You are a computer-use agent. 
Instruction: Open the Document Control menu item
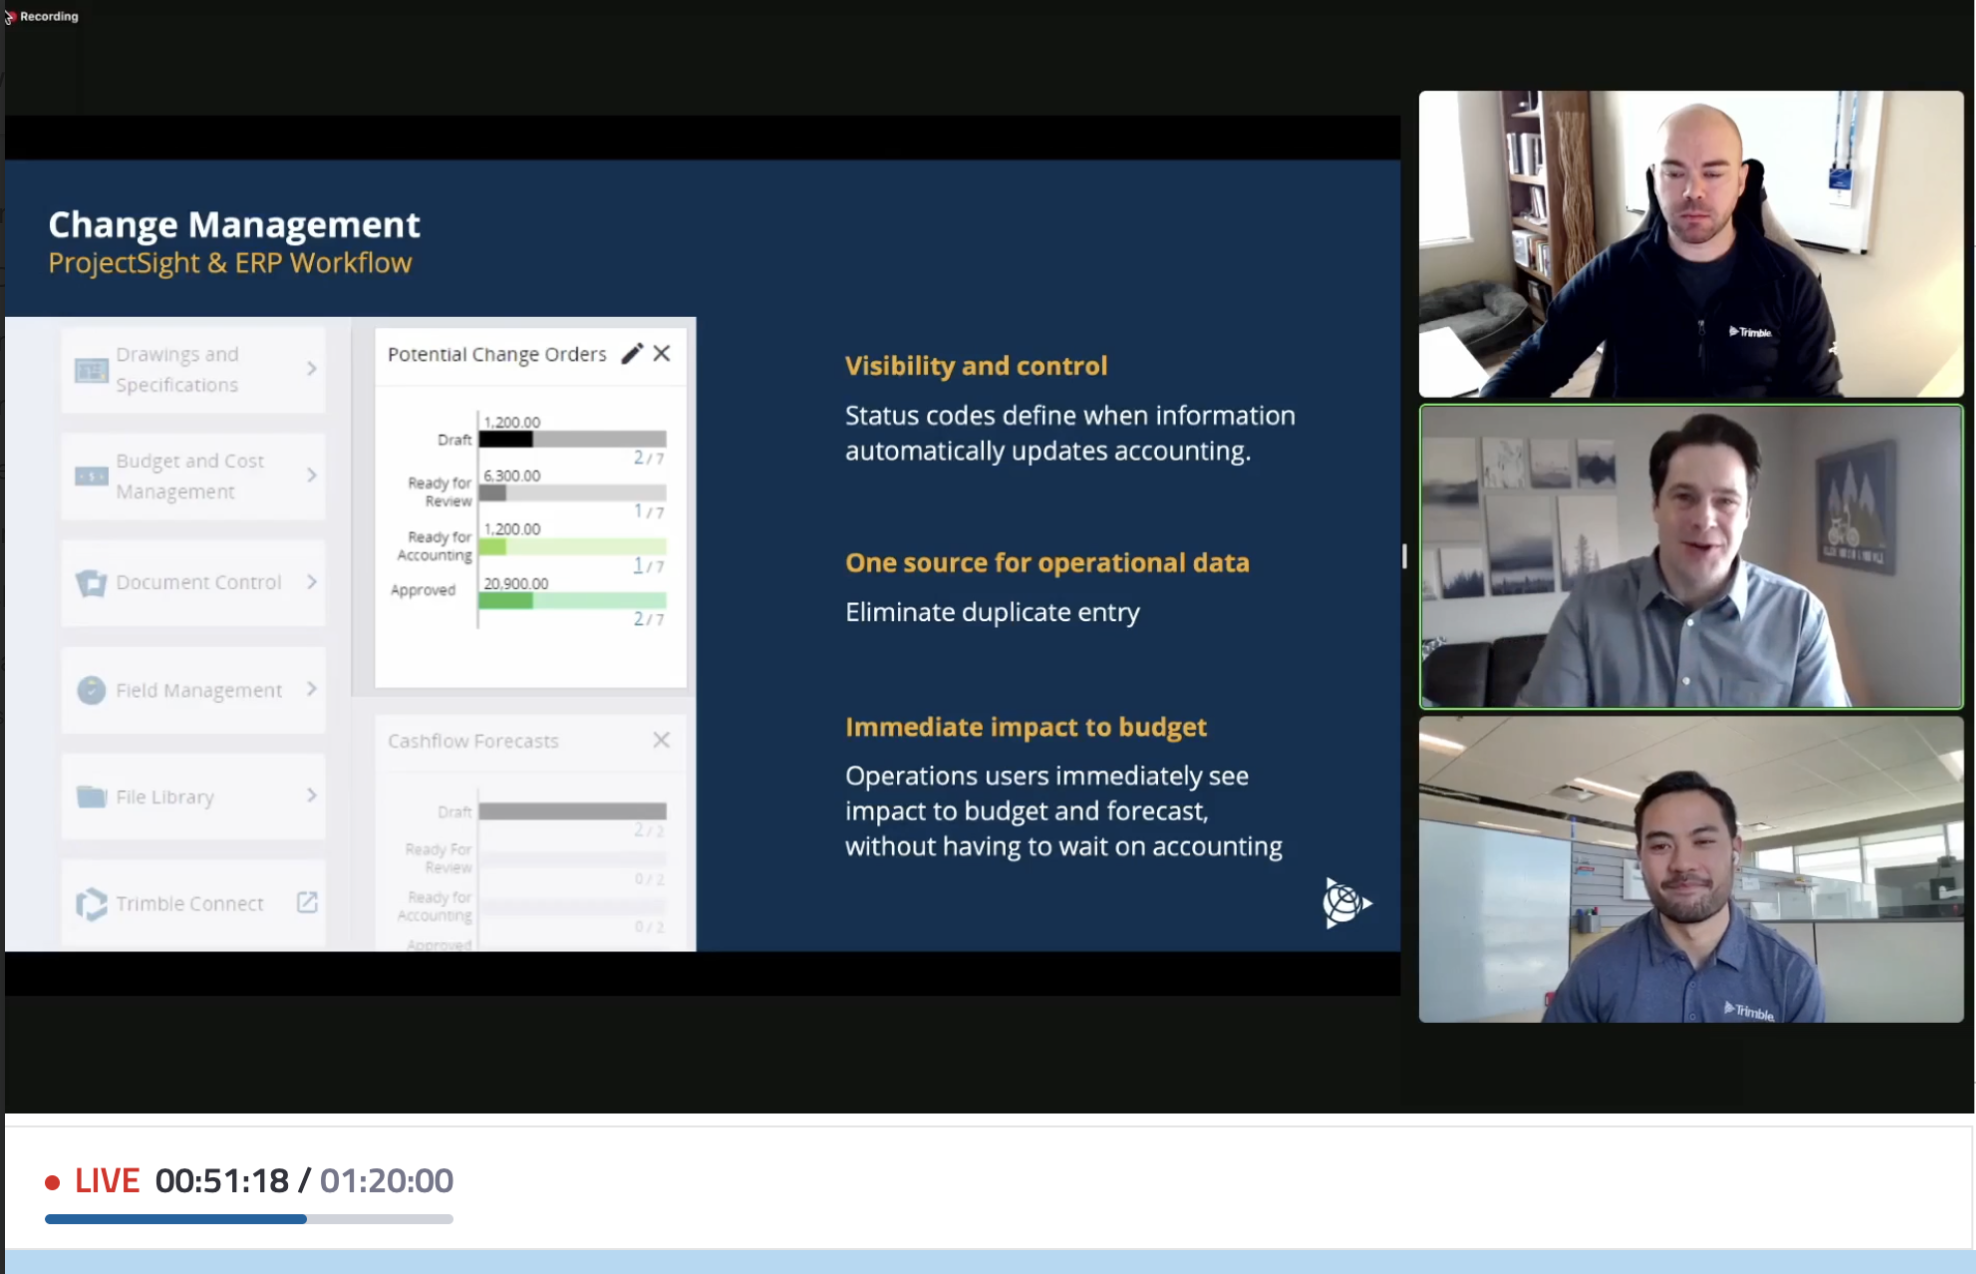click(193, 583)
